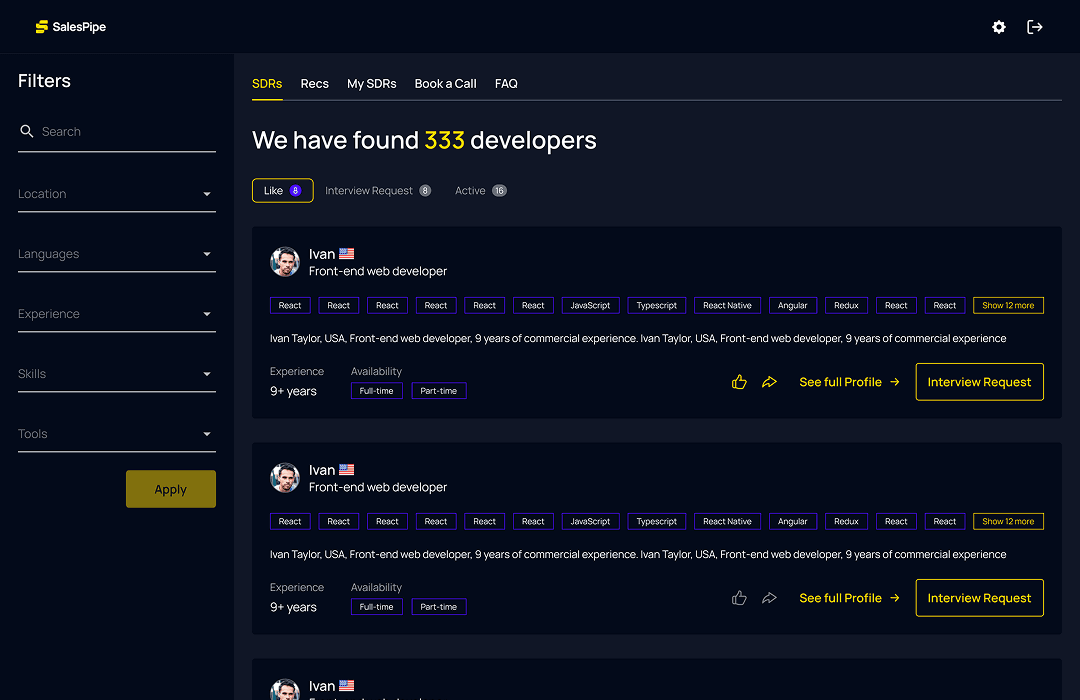This screenshot has width=1080, height=700.
Task: Click the US flag next to Ivan's name
Action: click(346, 253)
